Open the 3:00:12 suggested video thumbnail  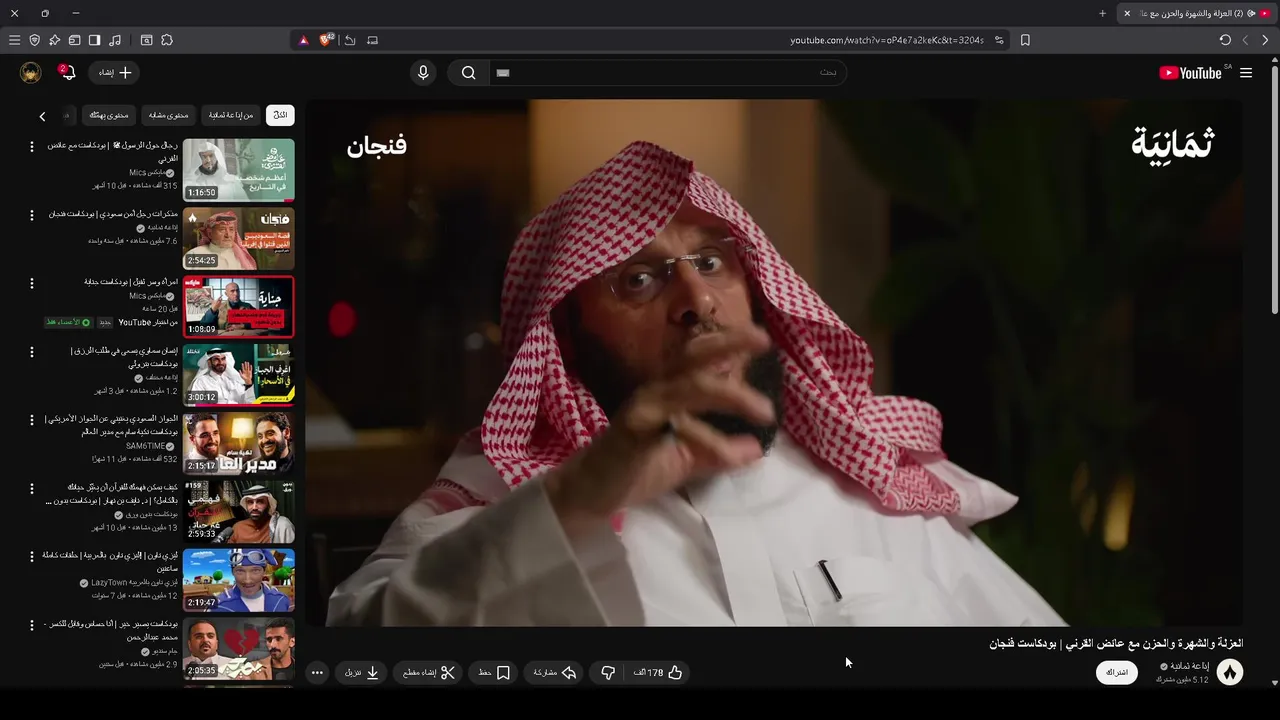tap(239, 375)
